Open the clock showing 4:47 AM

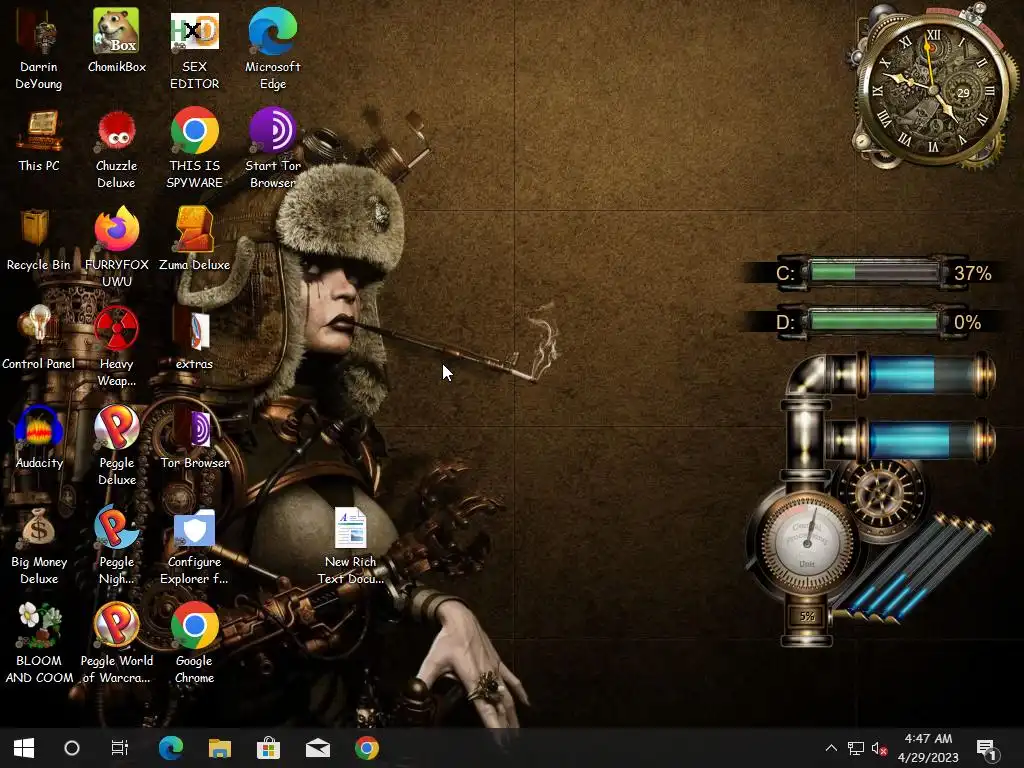(928, 748)
